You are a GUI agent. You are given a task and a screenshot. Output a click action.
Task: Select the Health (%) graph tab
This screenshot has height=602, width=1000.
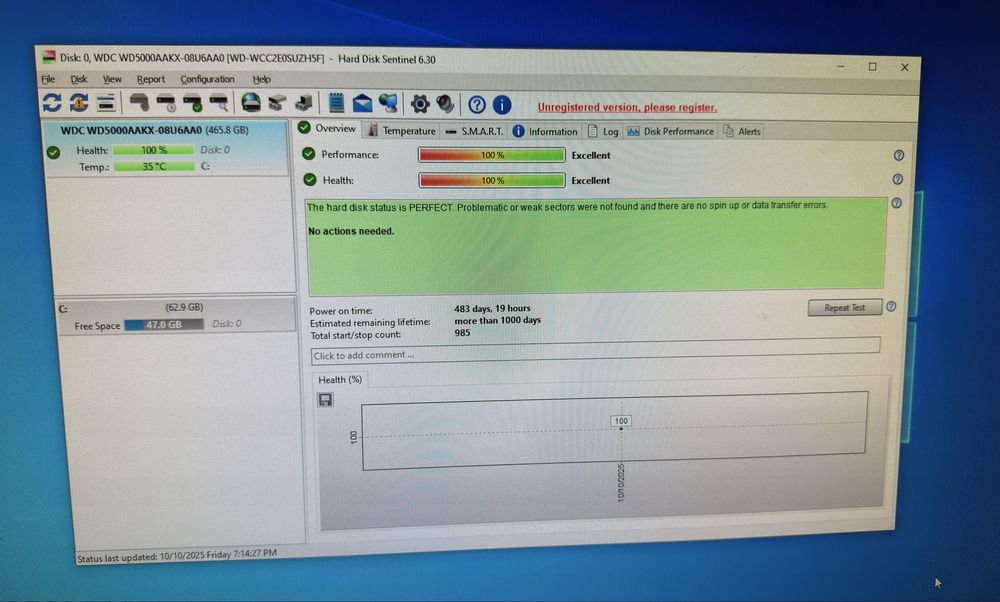[x=340, y=379]
